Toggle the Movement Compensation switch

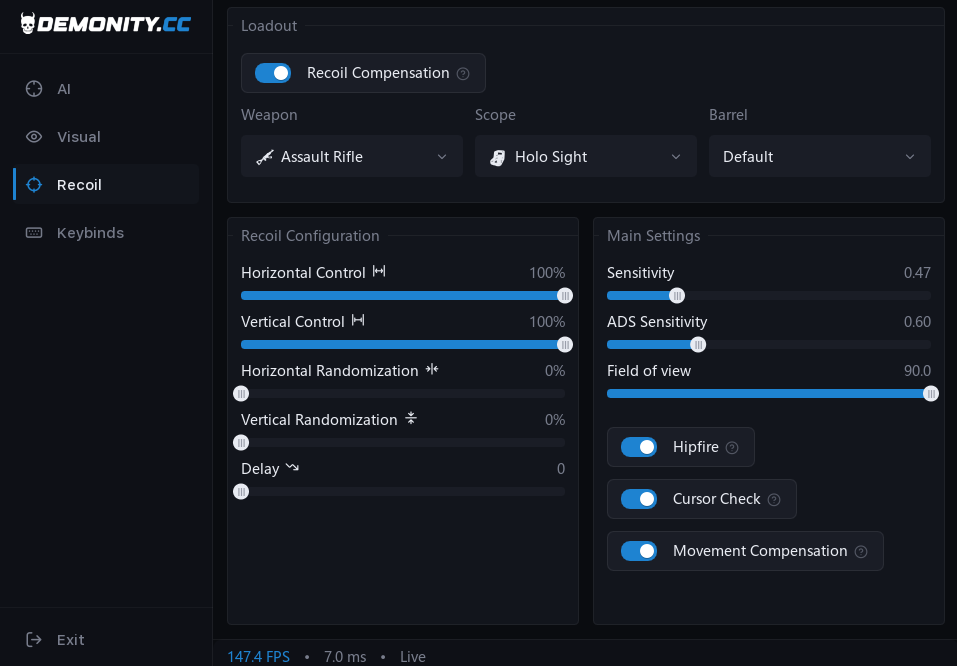click(x=639, y=551)
